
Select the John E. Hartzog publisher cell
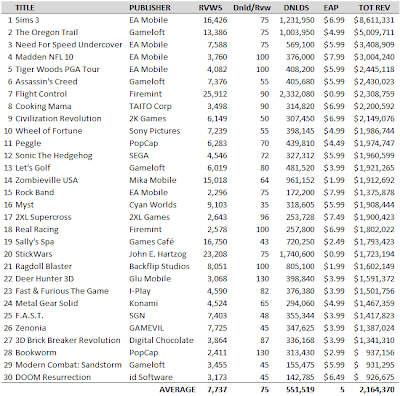click(x=158, y=254)
